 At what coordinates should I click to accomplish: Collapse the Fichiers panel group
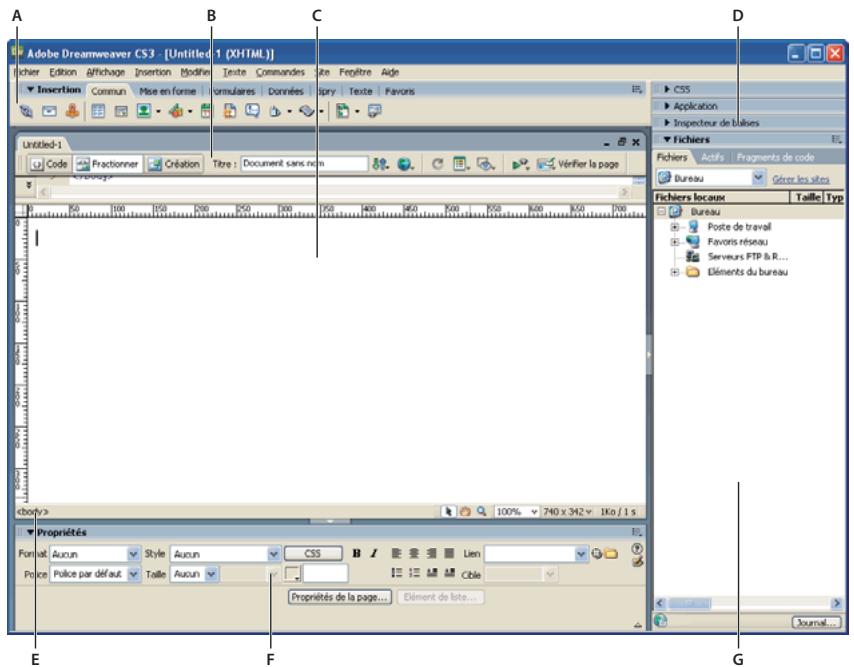coord(667,139)
